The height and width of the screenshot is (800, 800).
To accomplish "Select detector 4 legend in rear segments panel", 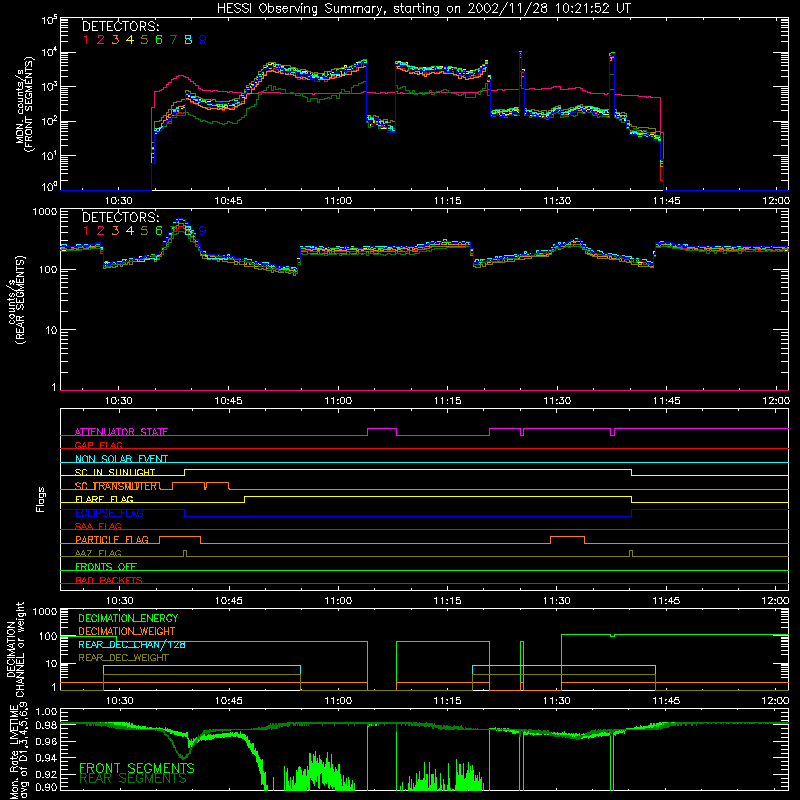I will click(130, 231).
